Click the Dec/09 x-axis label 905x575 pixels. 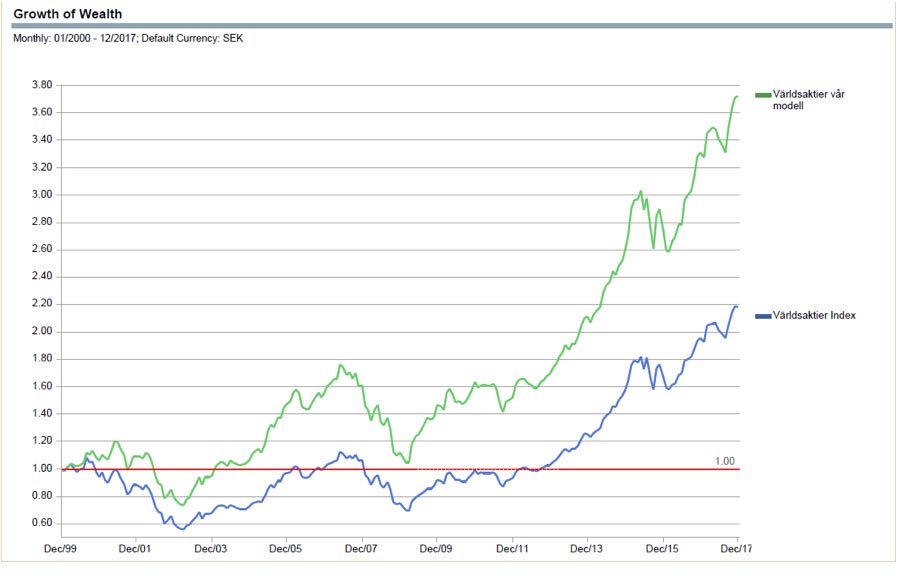436,548
